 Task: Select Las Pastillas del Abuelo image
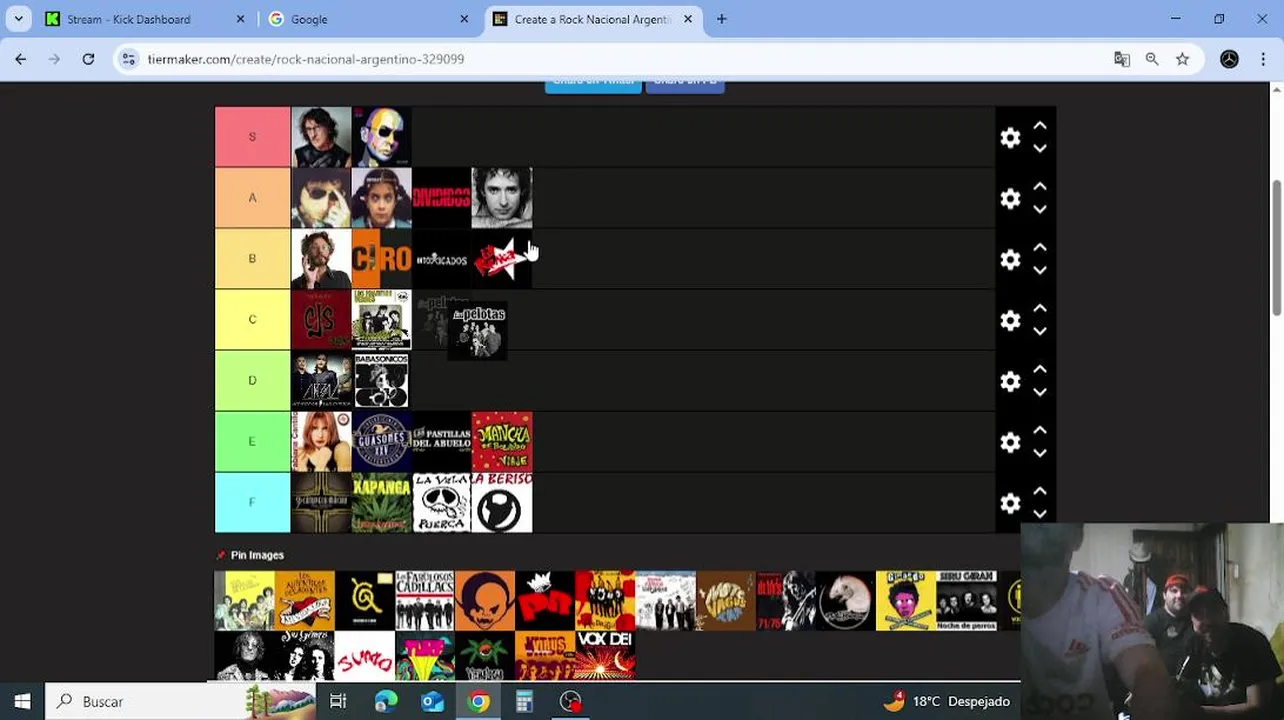[441, 442]
